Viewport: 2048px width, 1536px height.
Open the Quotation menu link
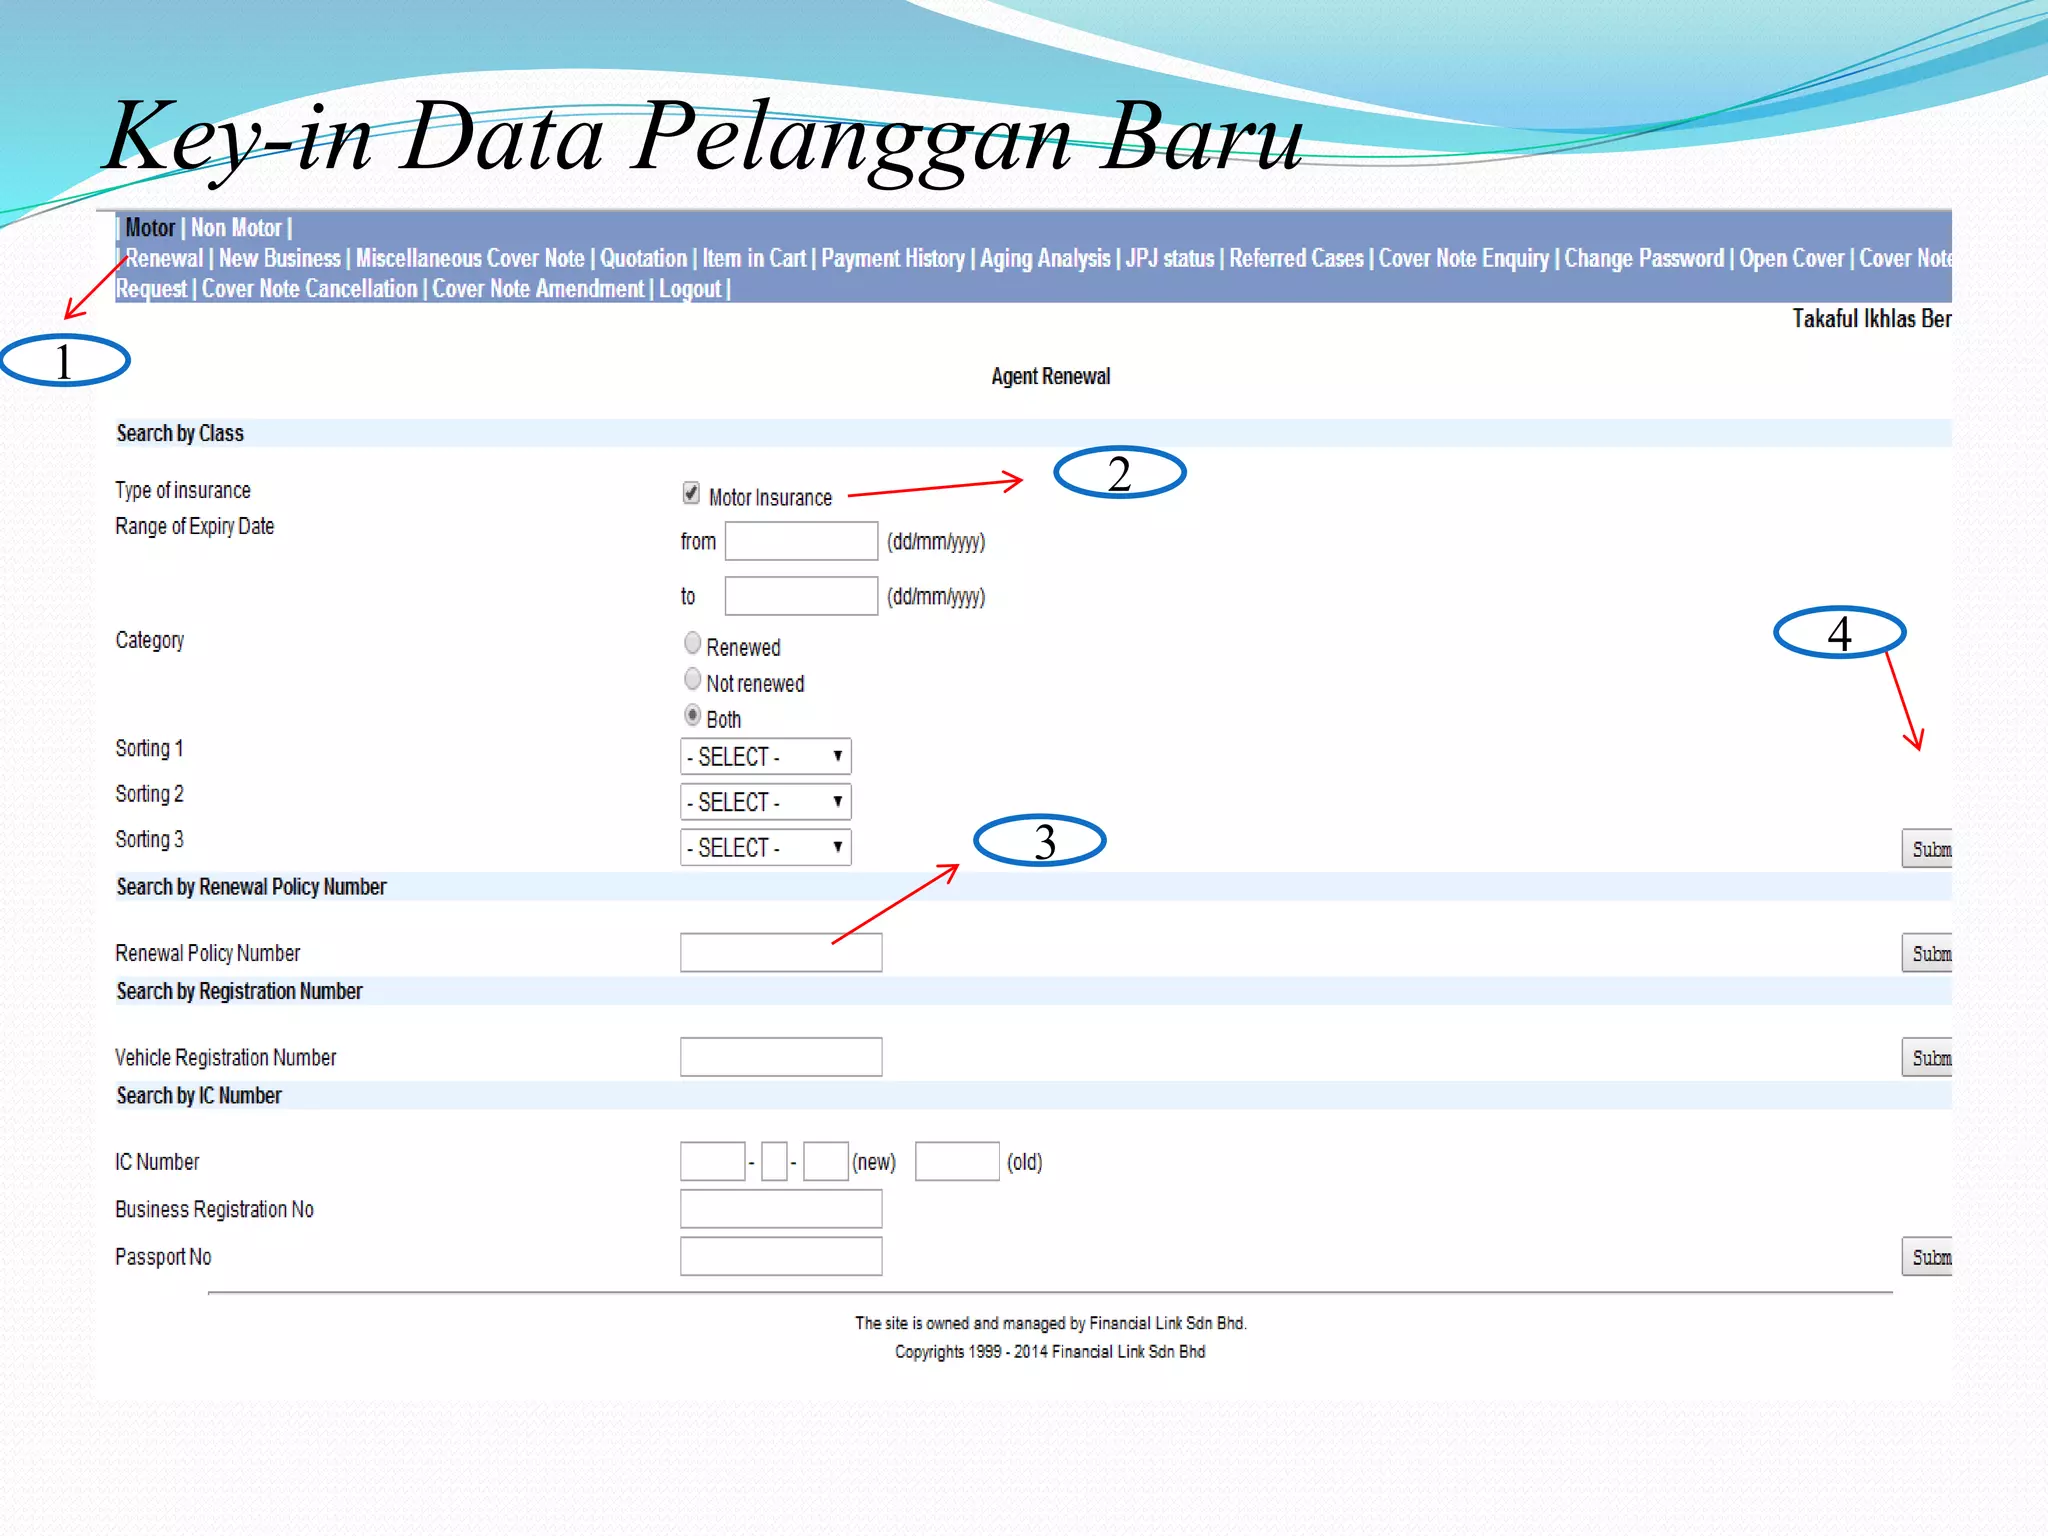pos(643,259)
